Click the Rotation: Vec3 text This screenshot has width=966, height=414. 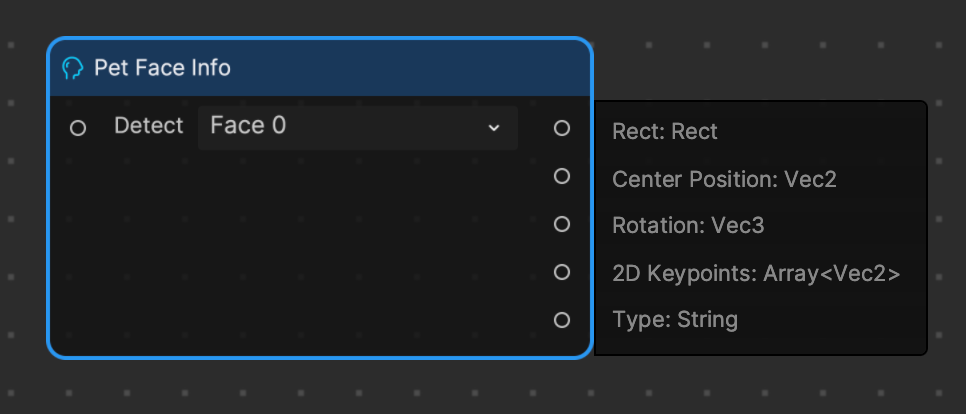pos(688,225)
